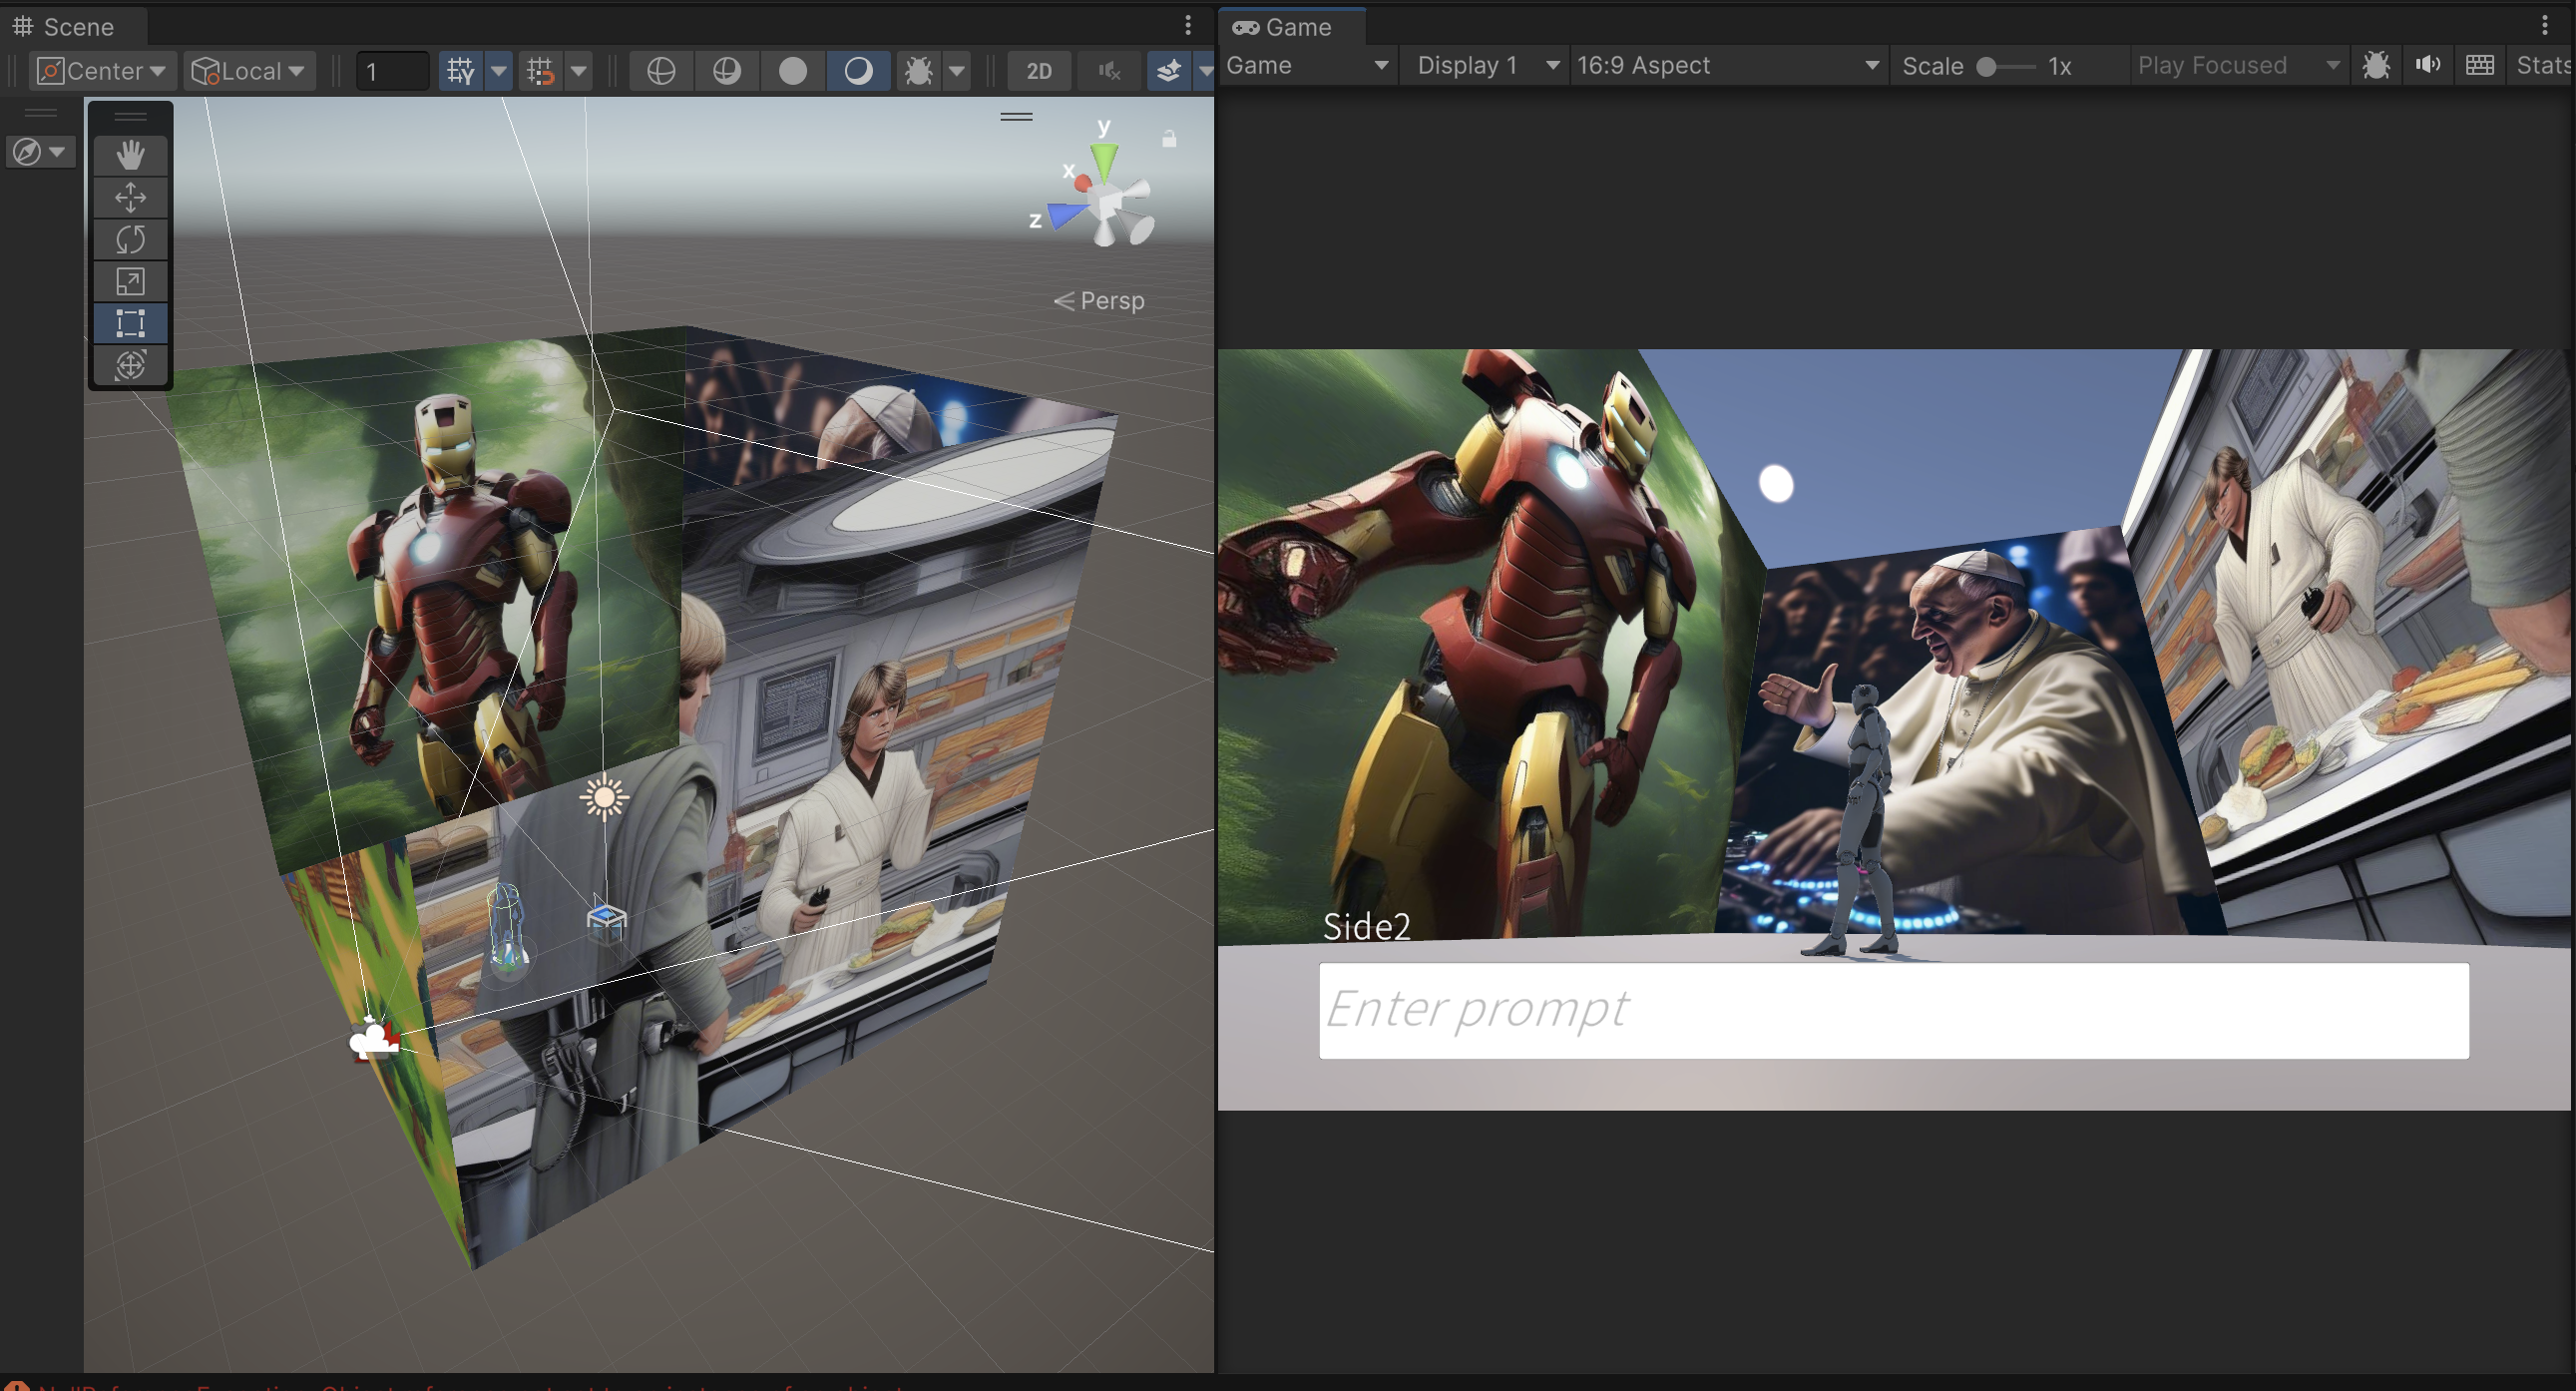Open the Frame Debugger bug icon in Game view
The height and width of the screenshot is (1391, 2576).
(x=2376, y=66)
